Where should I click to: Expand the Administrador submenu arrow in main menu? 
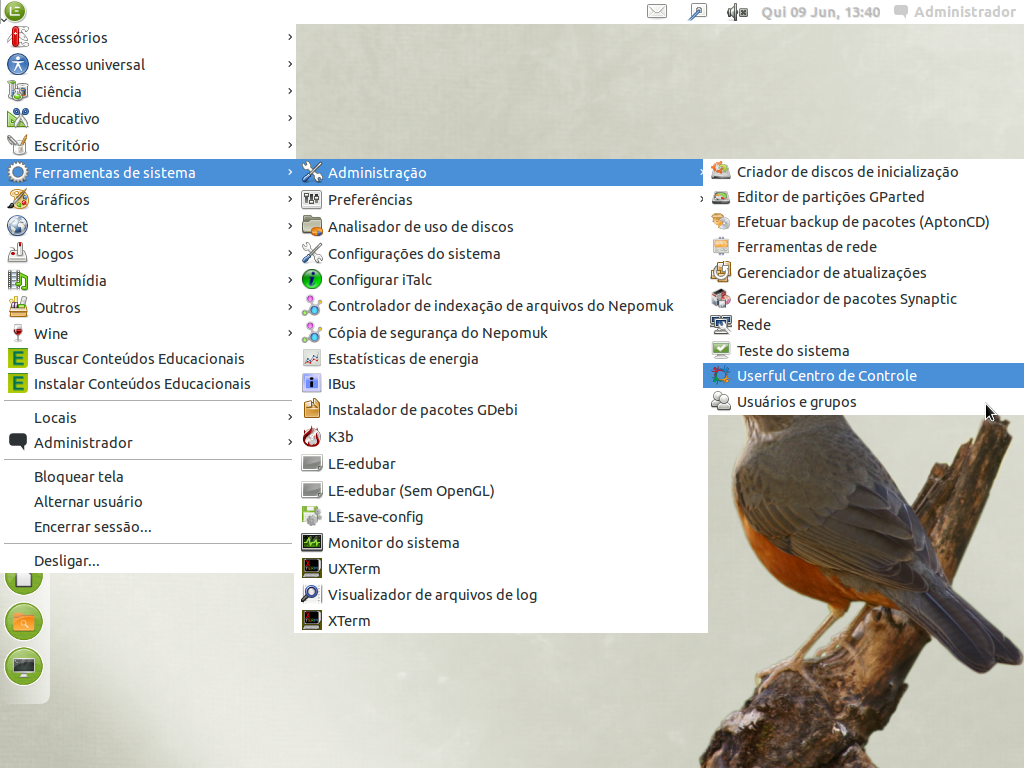[289, 442]
